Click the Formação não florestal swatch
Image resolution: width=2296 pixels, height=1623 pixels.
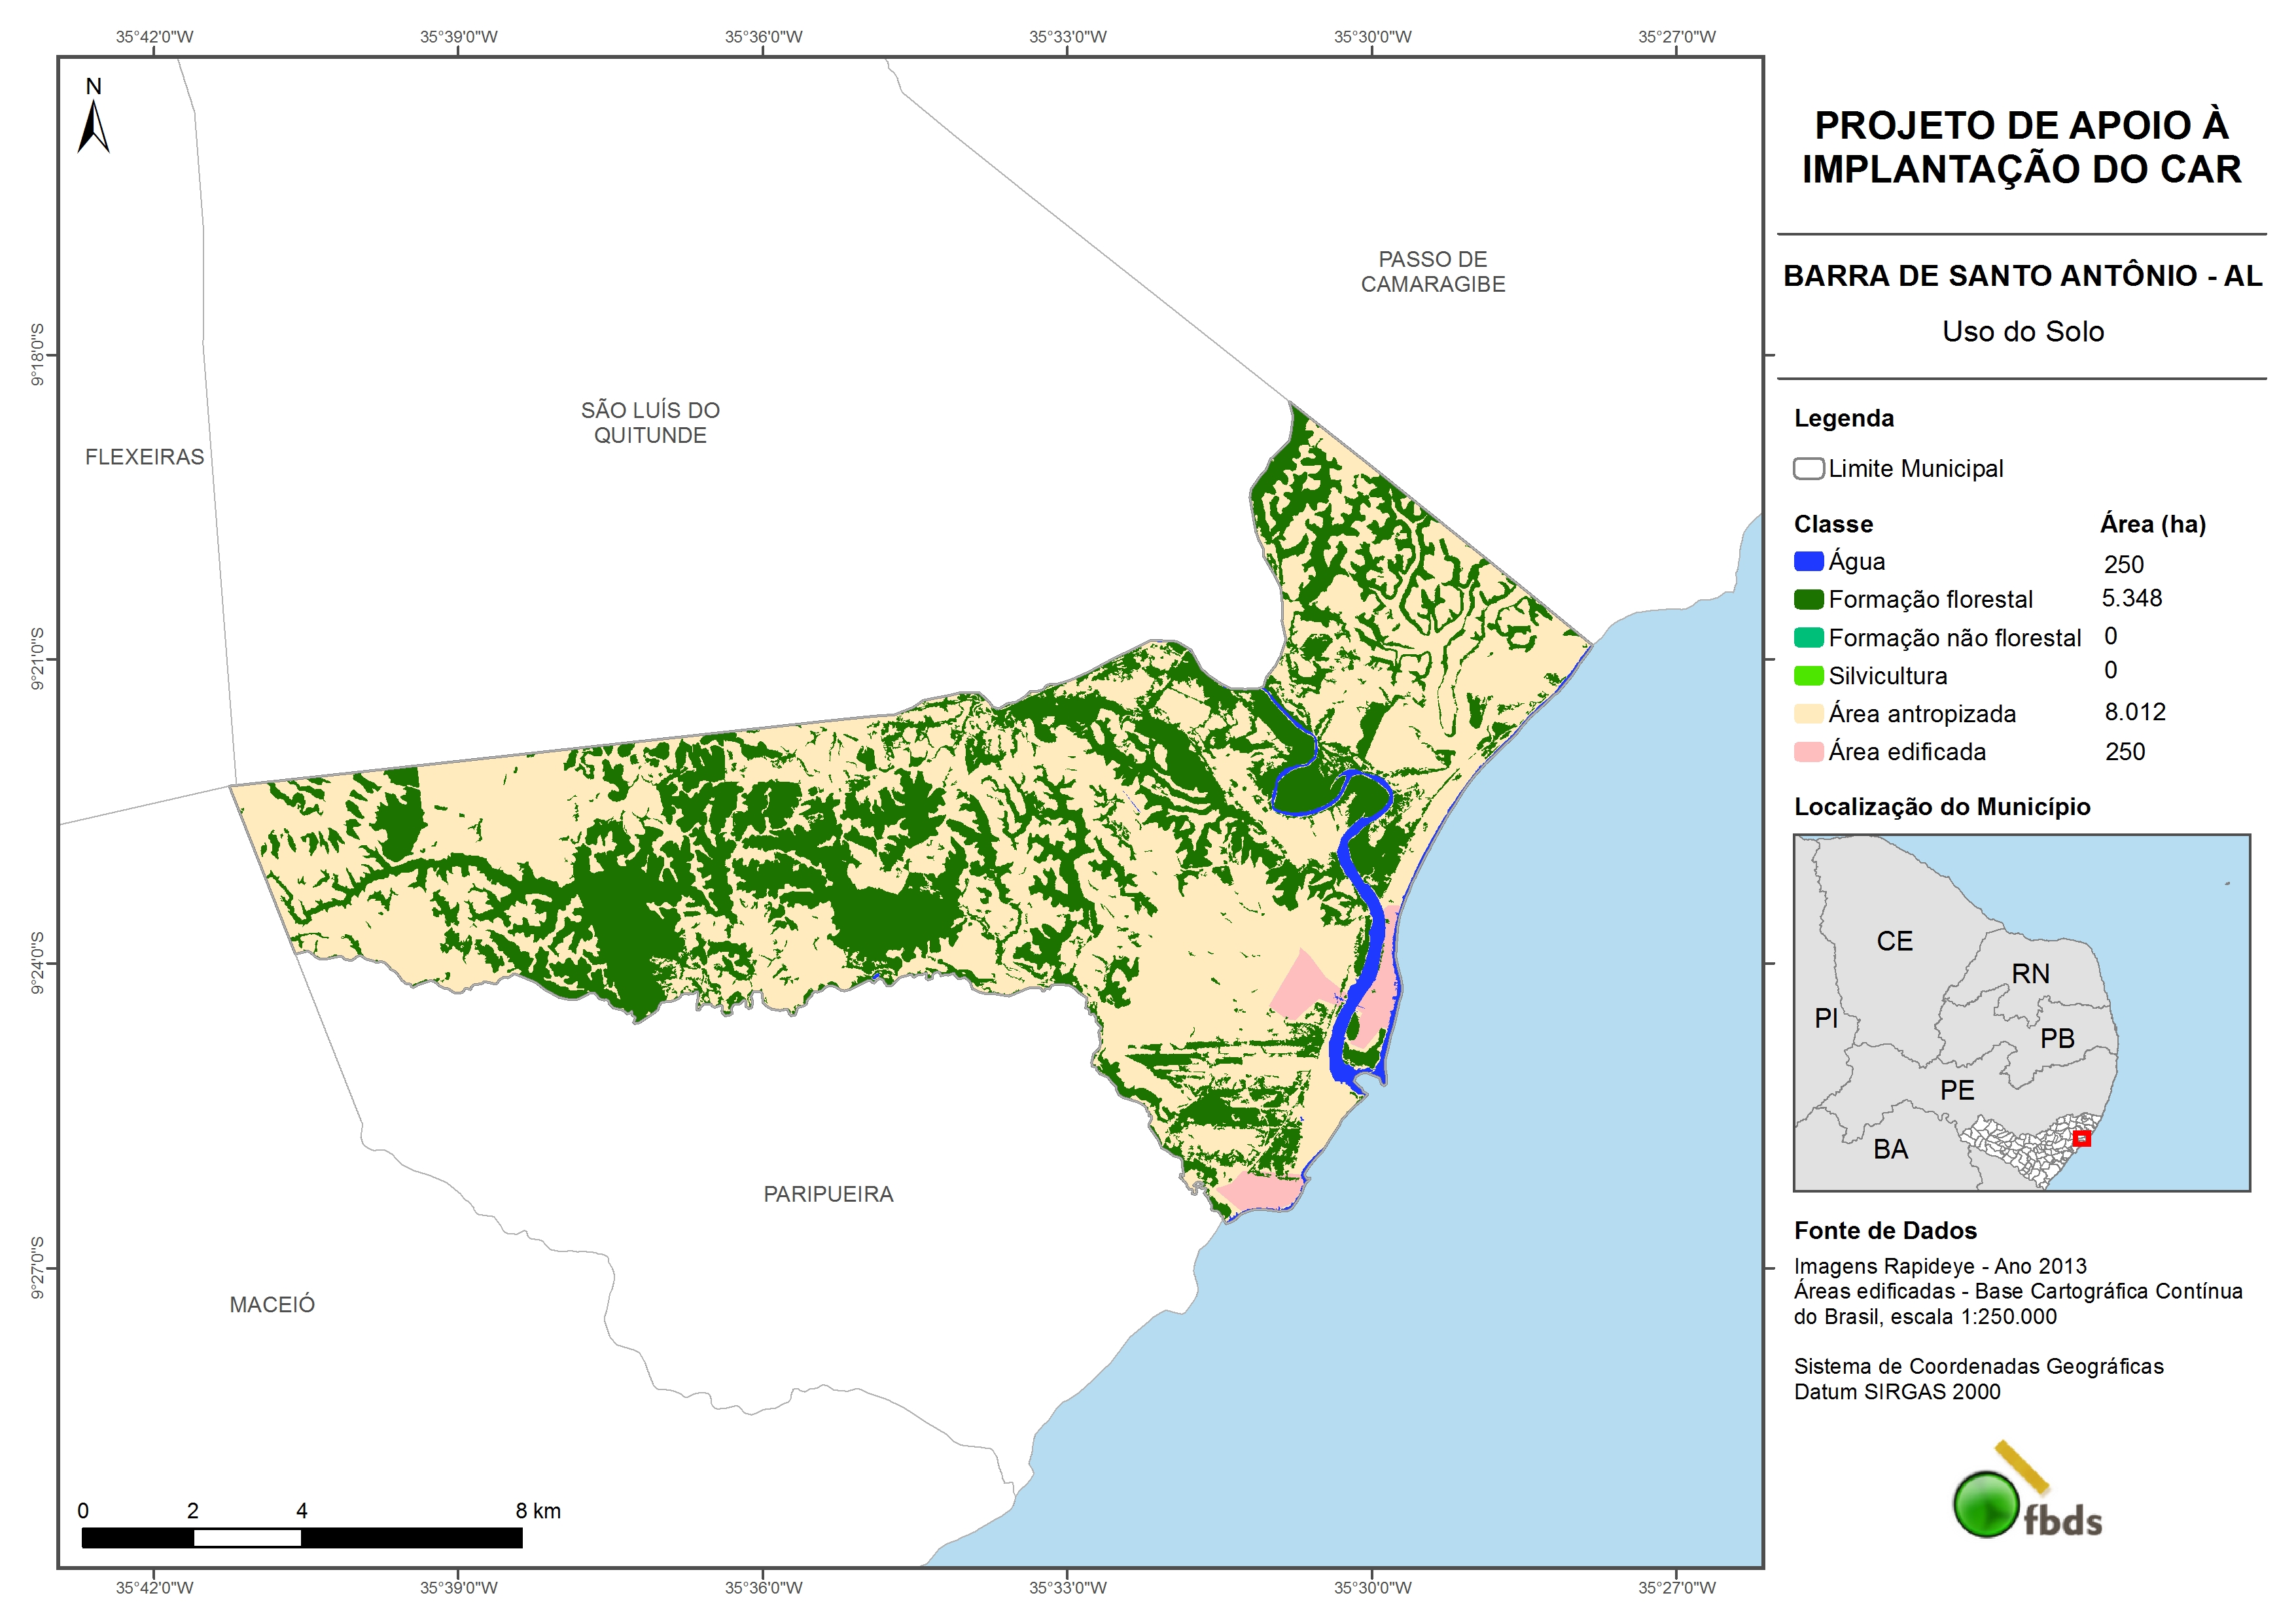1808,638
